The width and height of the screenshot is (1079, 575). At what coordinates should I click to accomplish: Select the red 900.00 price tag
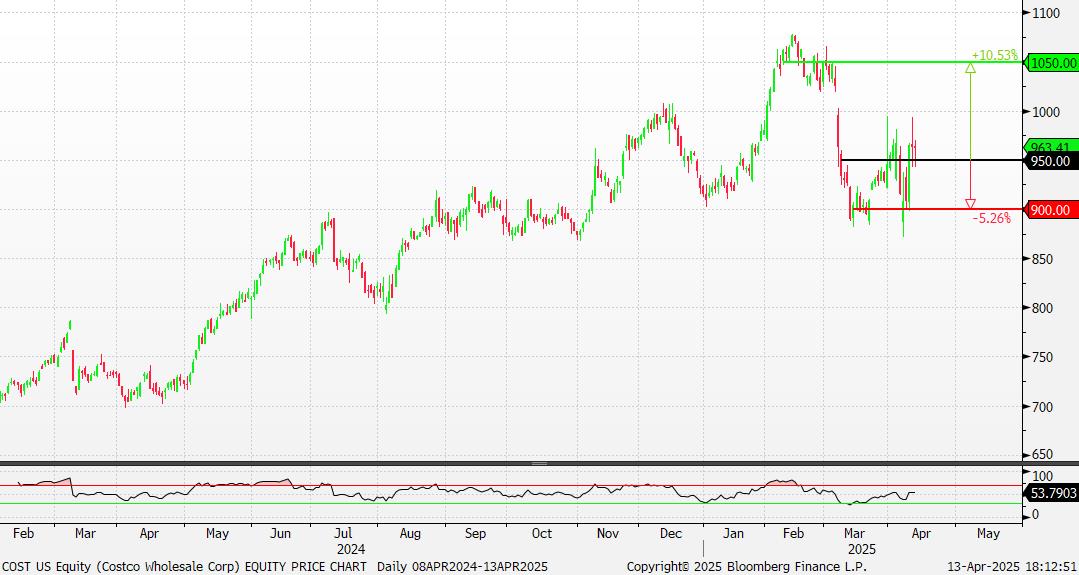click(1051, 210)
